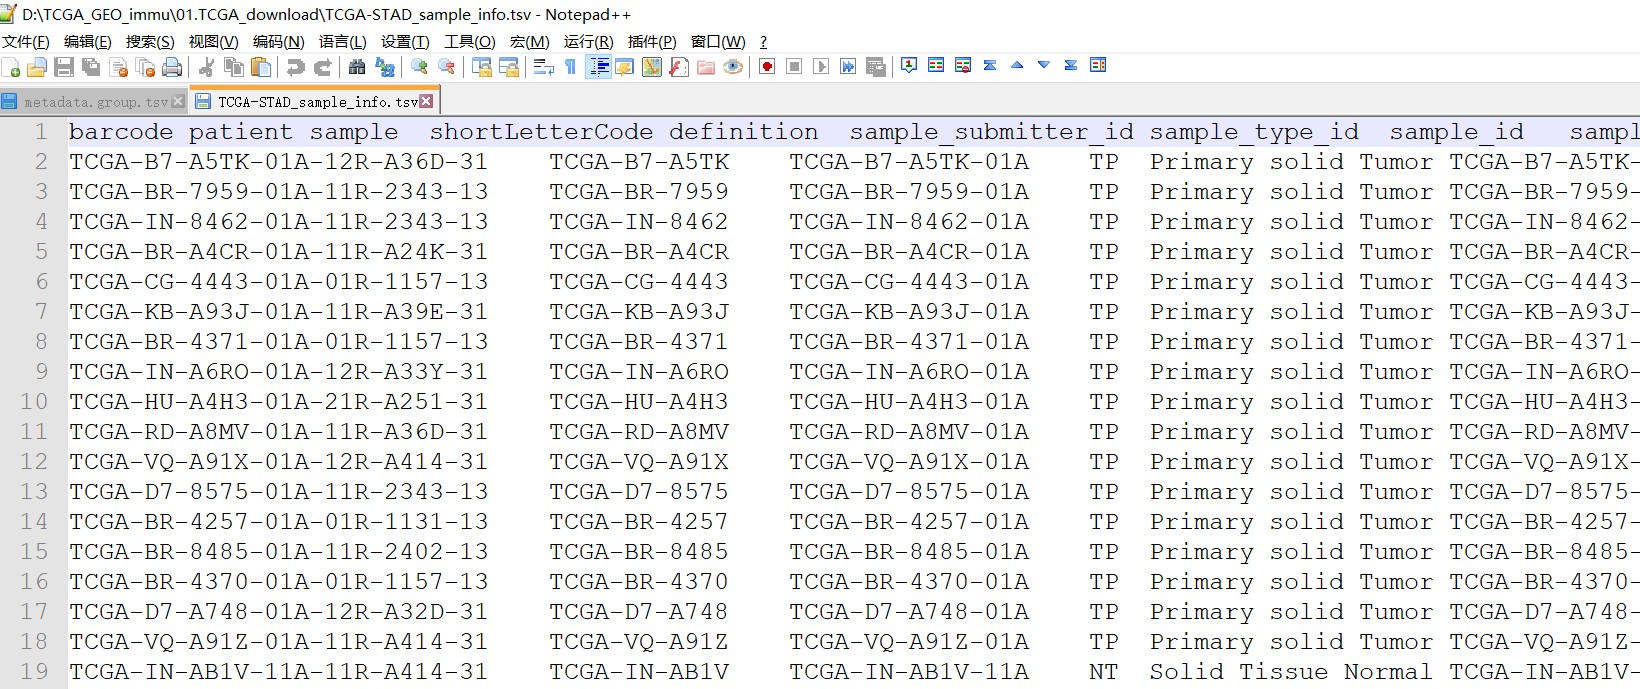Toggle file monitoring eye icon
Image resolution: width=1640 pixels, height=689 pixels.
pos(733,67)
